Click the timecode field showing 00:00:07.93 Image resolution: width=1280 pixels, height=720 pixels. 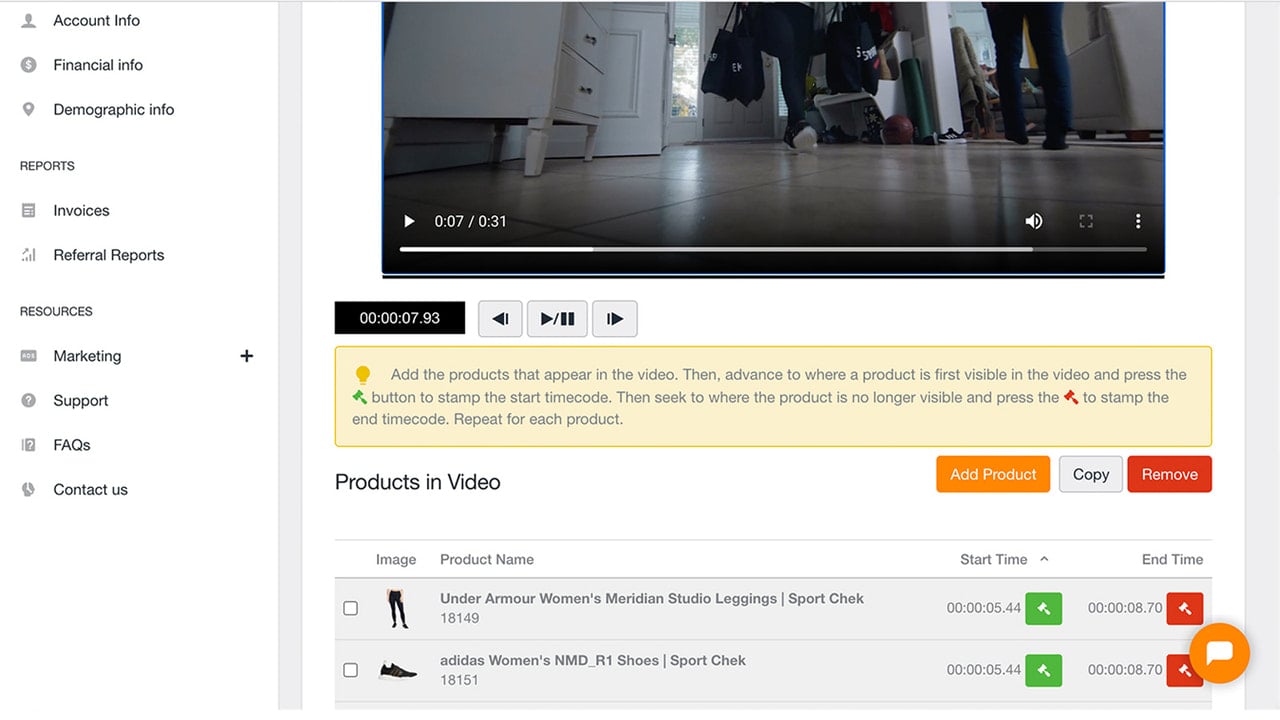pyautogui.click(x=400, y=318)
